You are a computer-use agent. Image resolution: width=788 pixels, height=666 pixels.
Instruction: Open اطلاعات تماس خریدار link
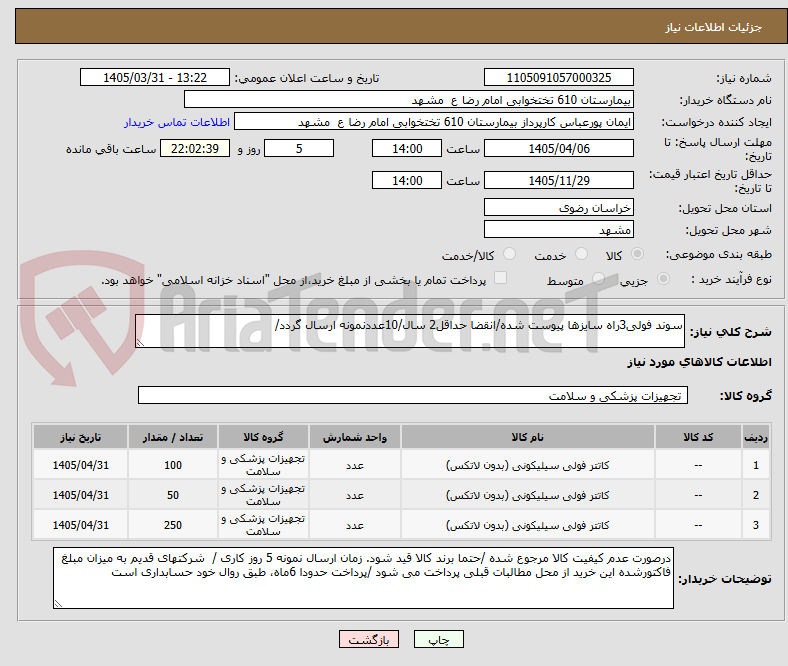tap(177, 122)
